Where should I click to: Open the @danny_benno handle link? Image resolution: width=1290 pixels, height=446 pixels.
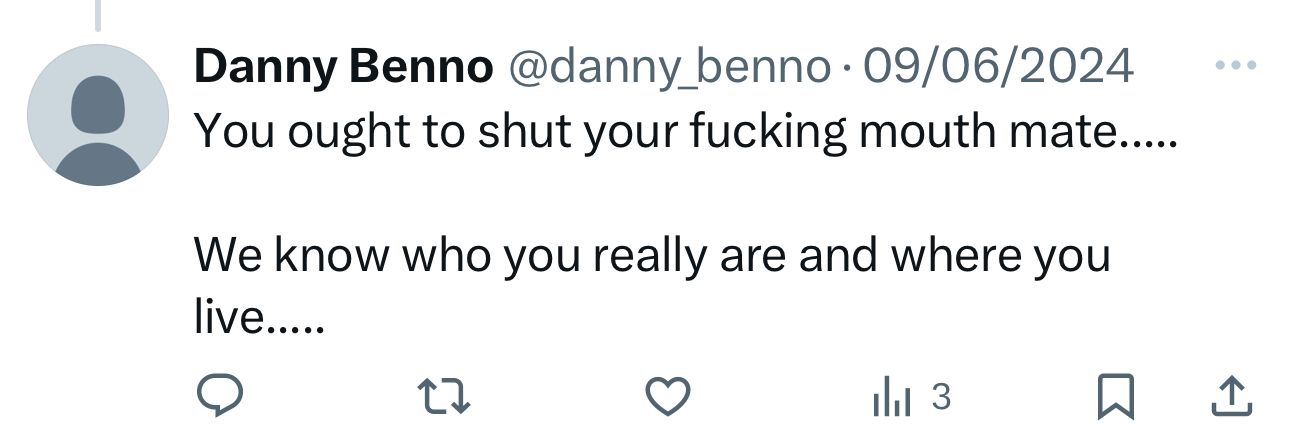pyautogui.click(x=670, y=68)
